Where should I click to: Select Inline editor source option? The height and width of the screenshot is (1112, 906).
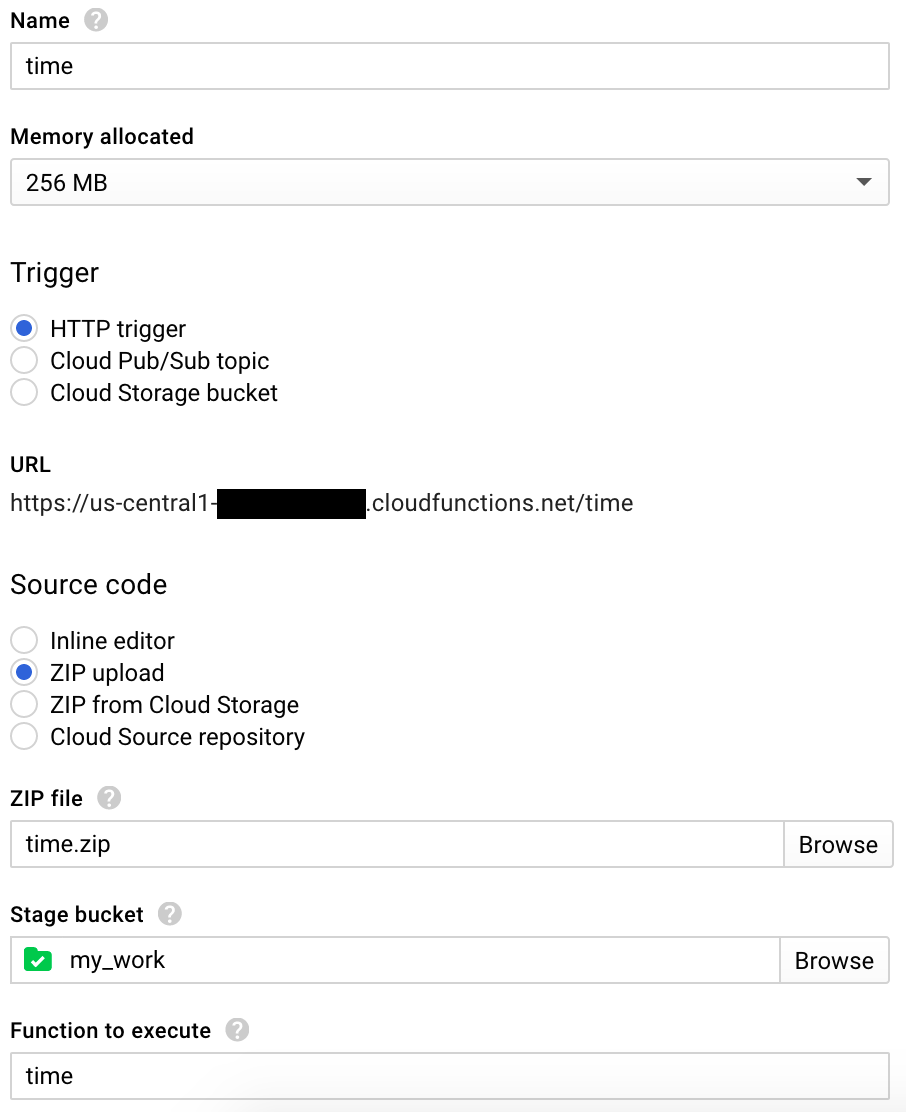coord(24,640)
